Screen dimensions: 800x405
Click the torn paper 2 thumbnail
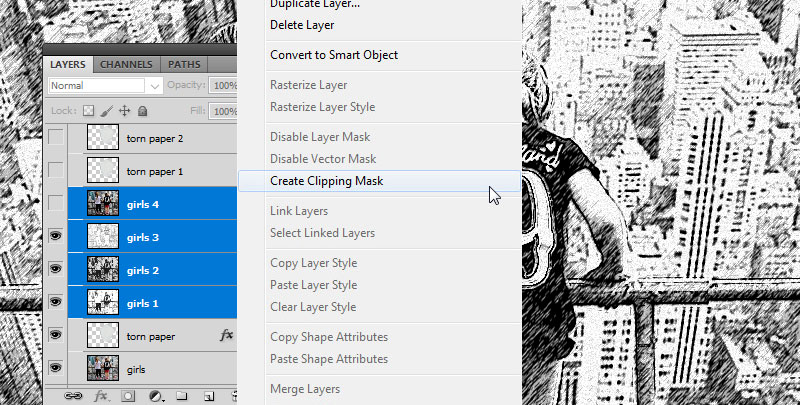coord(103,137)
